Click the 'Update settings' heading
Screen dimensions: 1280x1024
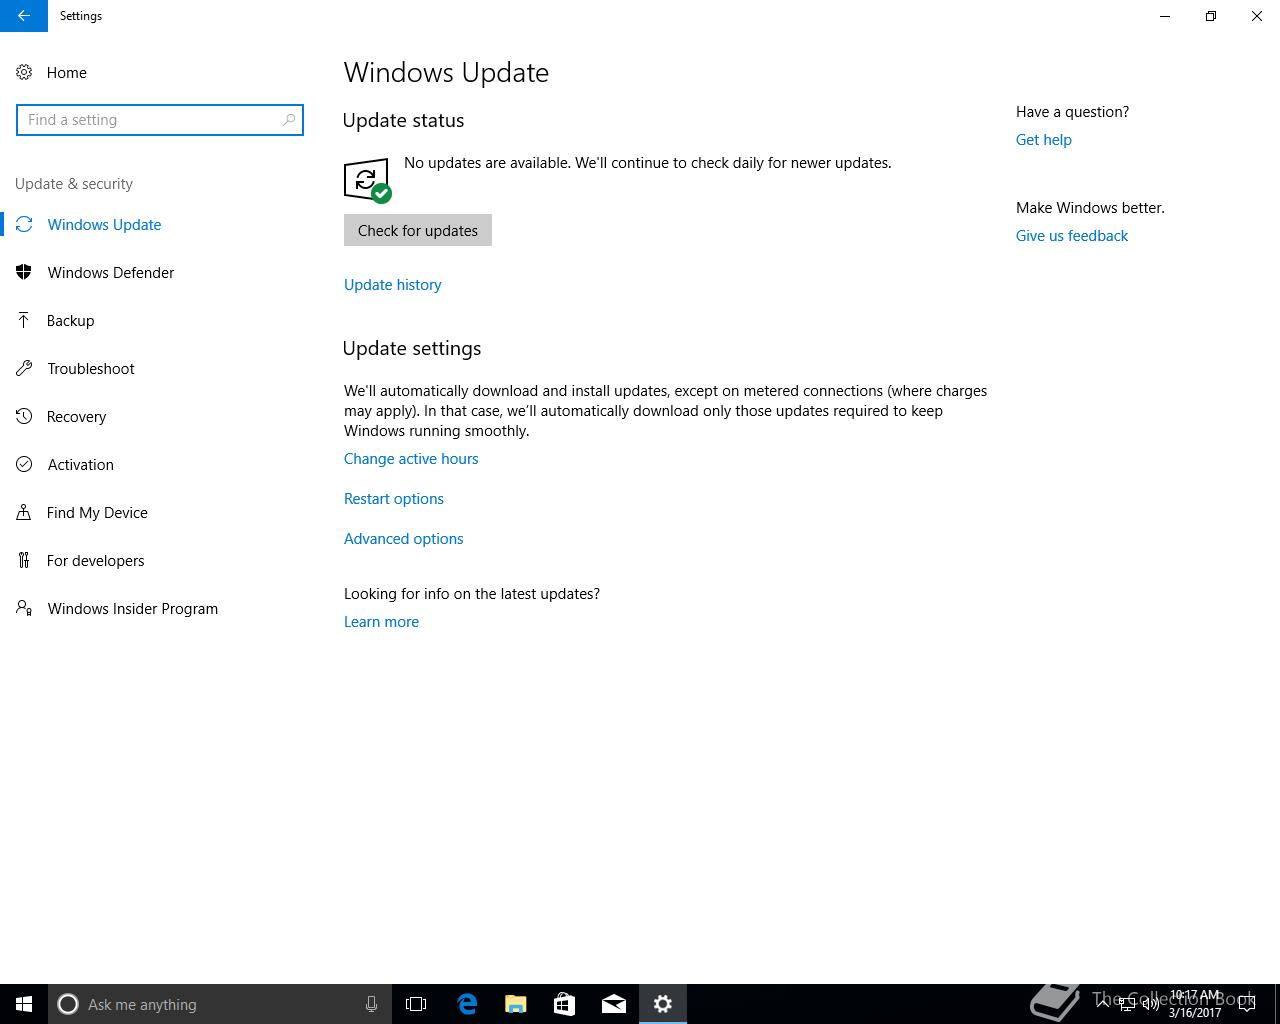(412, 348)
